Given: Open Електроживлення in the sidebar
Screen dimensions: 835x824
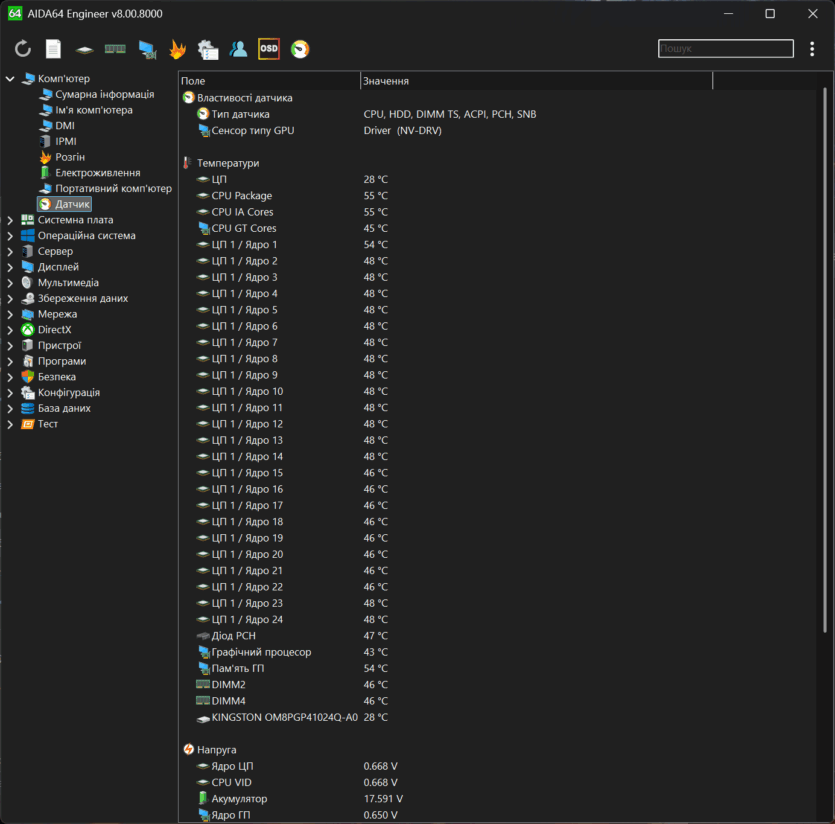Looking at the screenshot, I should (97, 173).
